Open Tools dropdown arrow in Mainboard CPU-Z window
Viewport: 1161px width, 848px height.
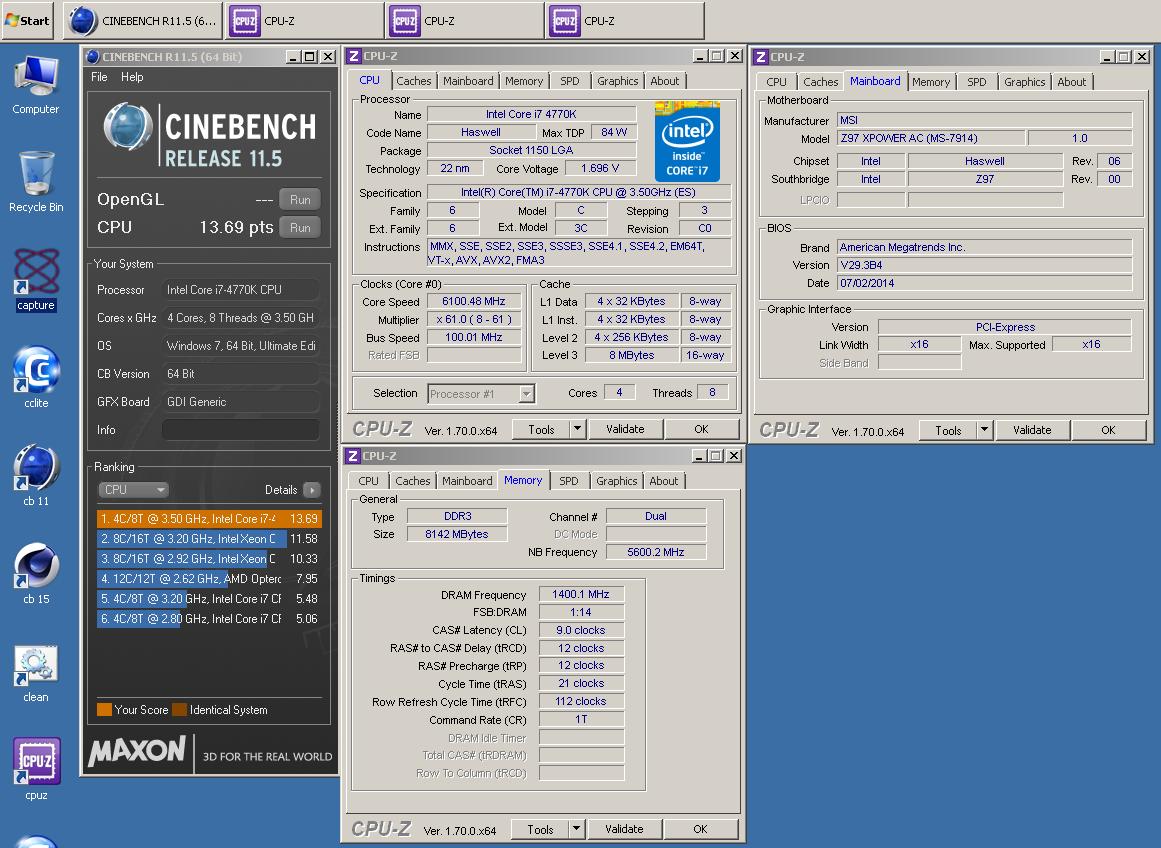[984, 430]
